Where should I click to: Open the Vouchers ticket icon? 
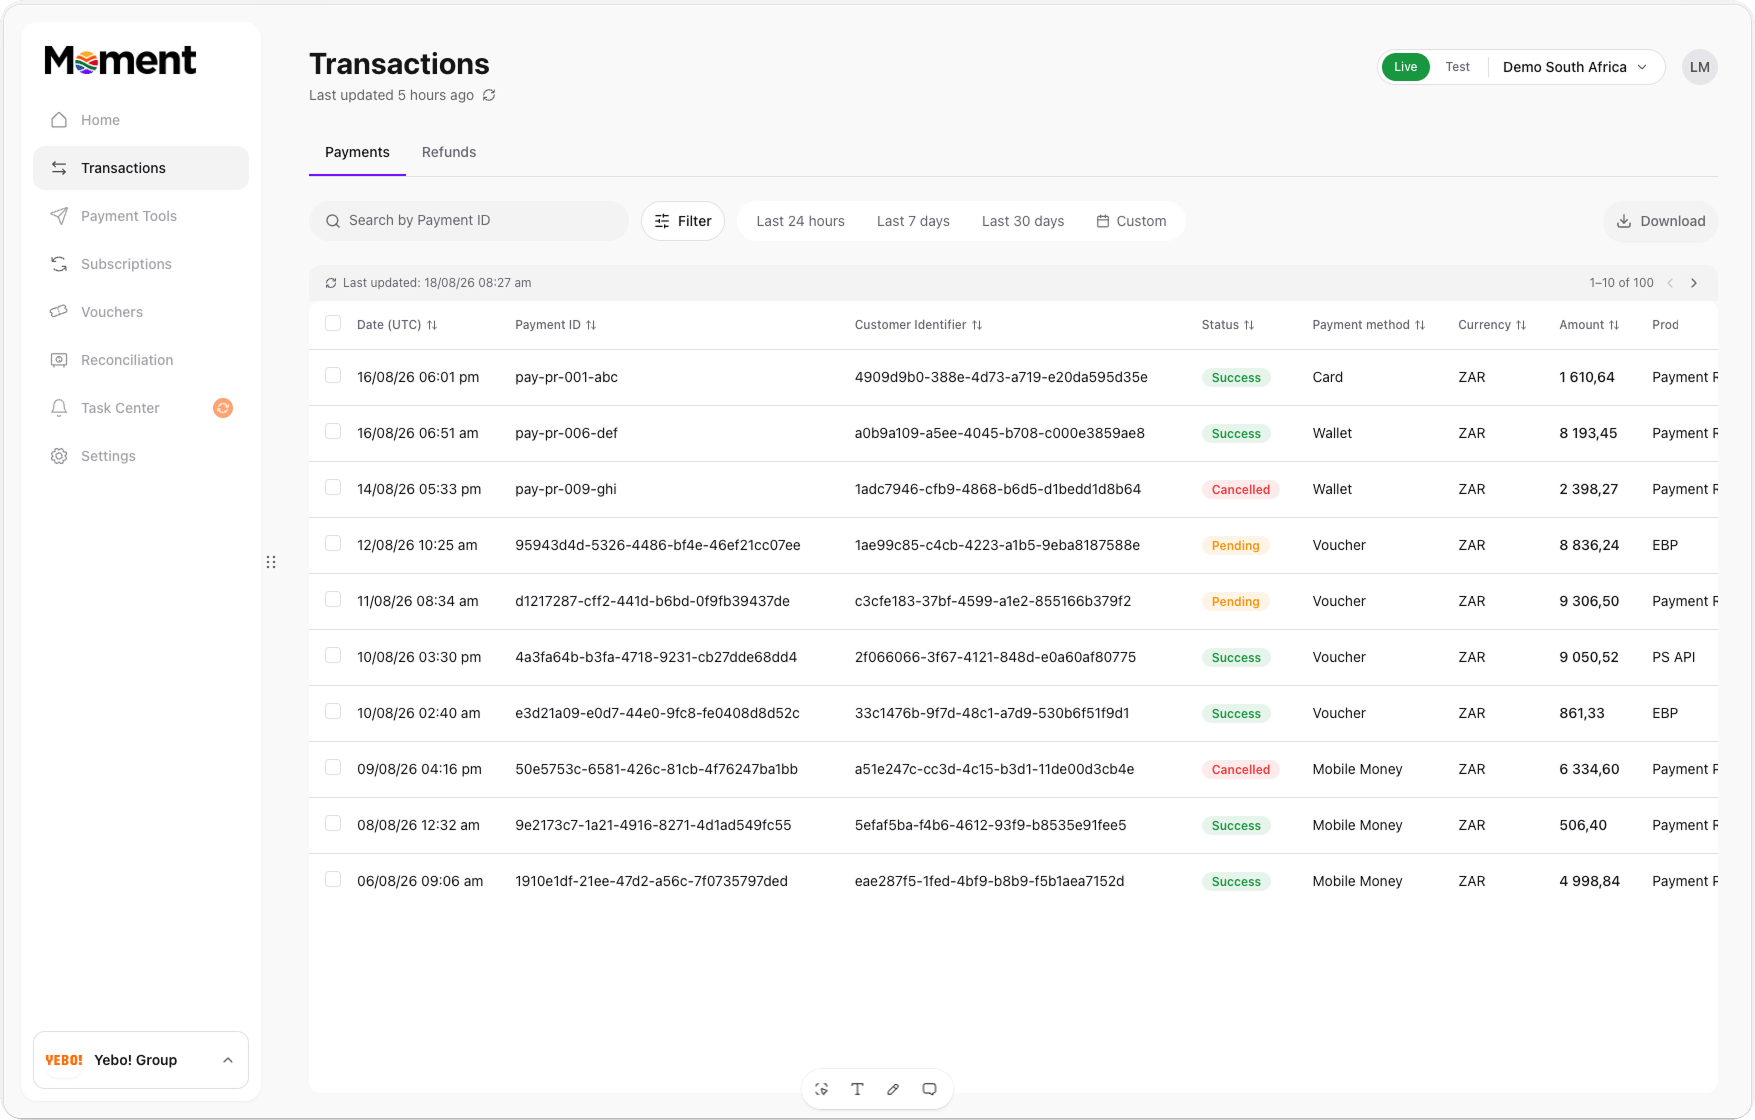(x=59, y=312)
